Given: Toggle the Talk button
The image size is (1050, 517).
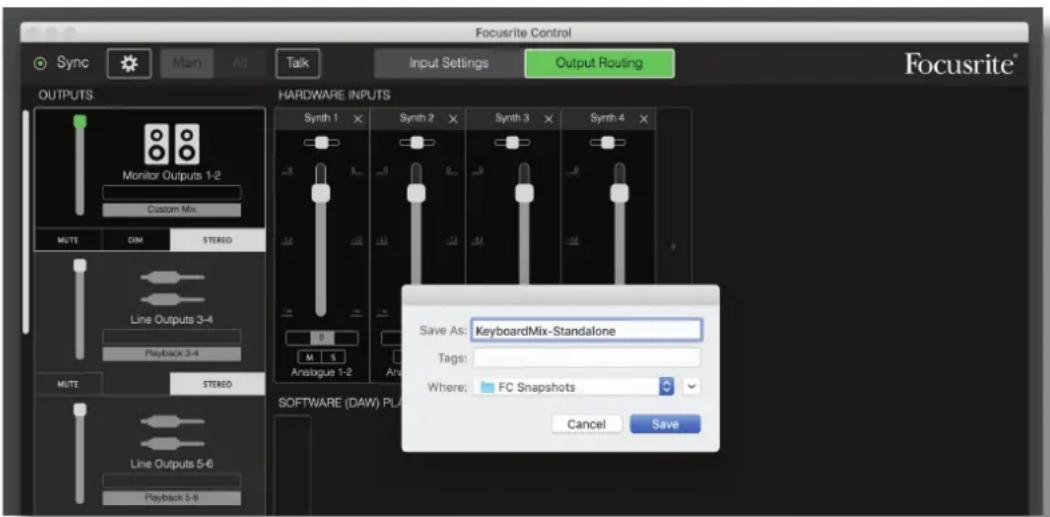Looking at the screenshot, I should (x=298, y=64).
